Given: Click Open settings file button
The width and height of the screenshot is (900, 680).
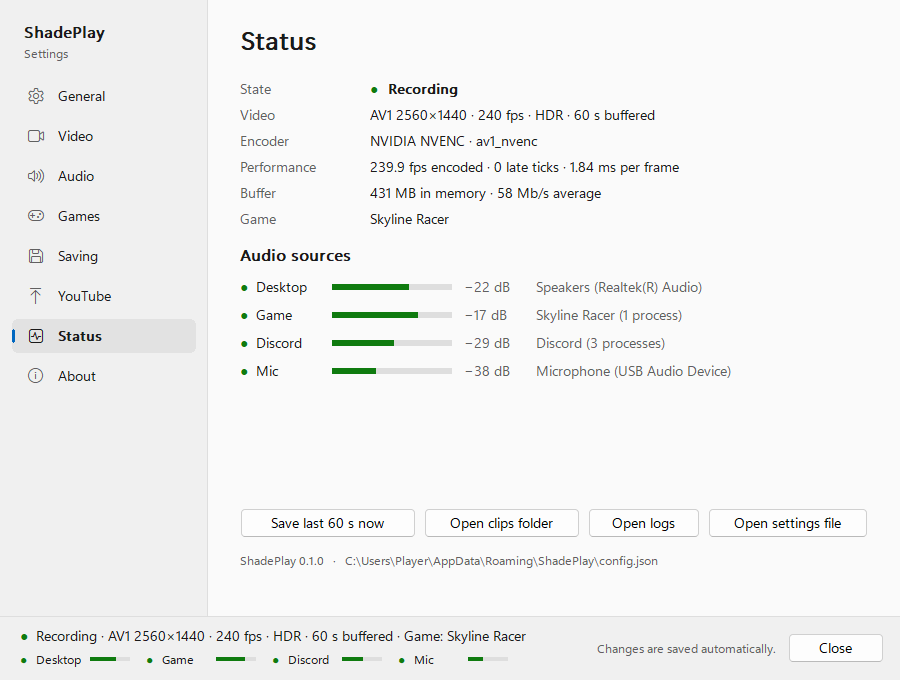Looking at the screenshot, I should 788,523.
